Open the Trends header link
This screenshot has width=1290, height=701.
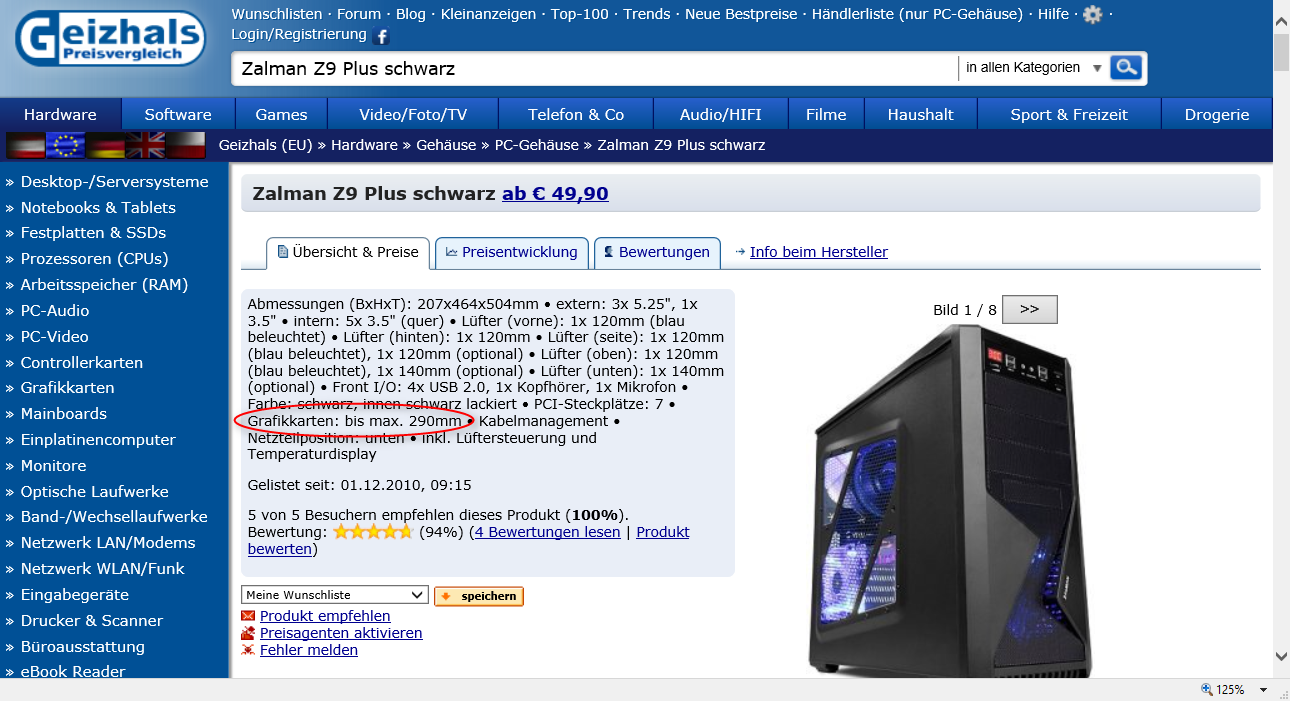tap(647, 14)
